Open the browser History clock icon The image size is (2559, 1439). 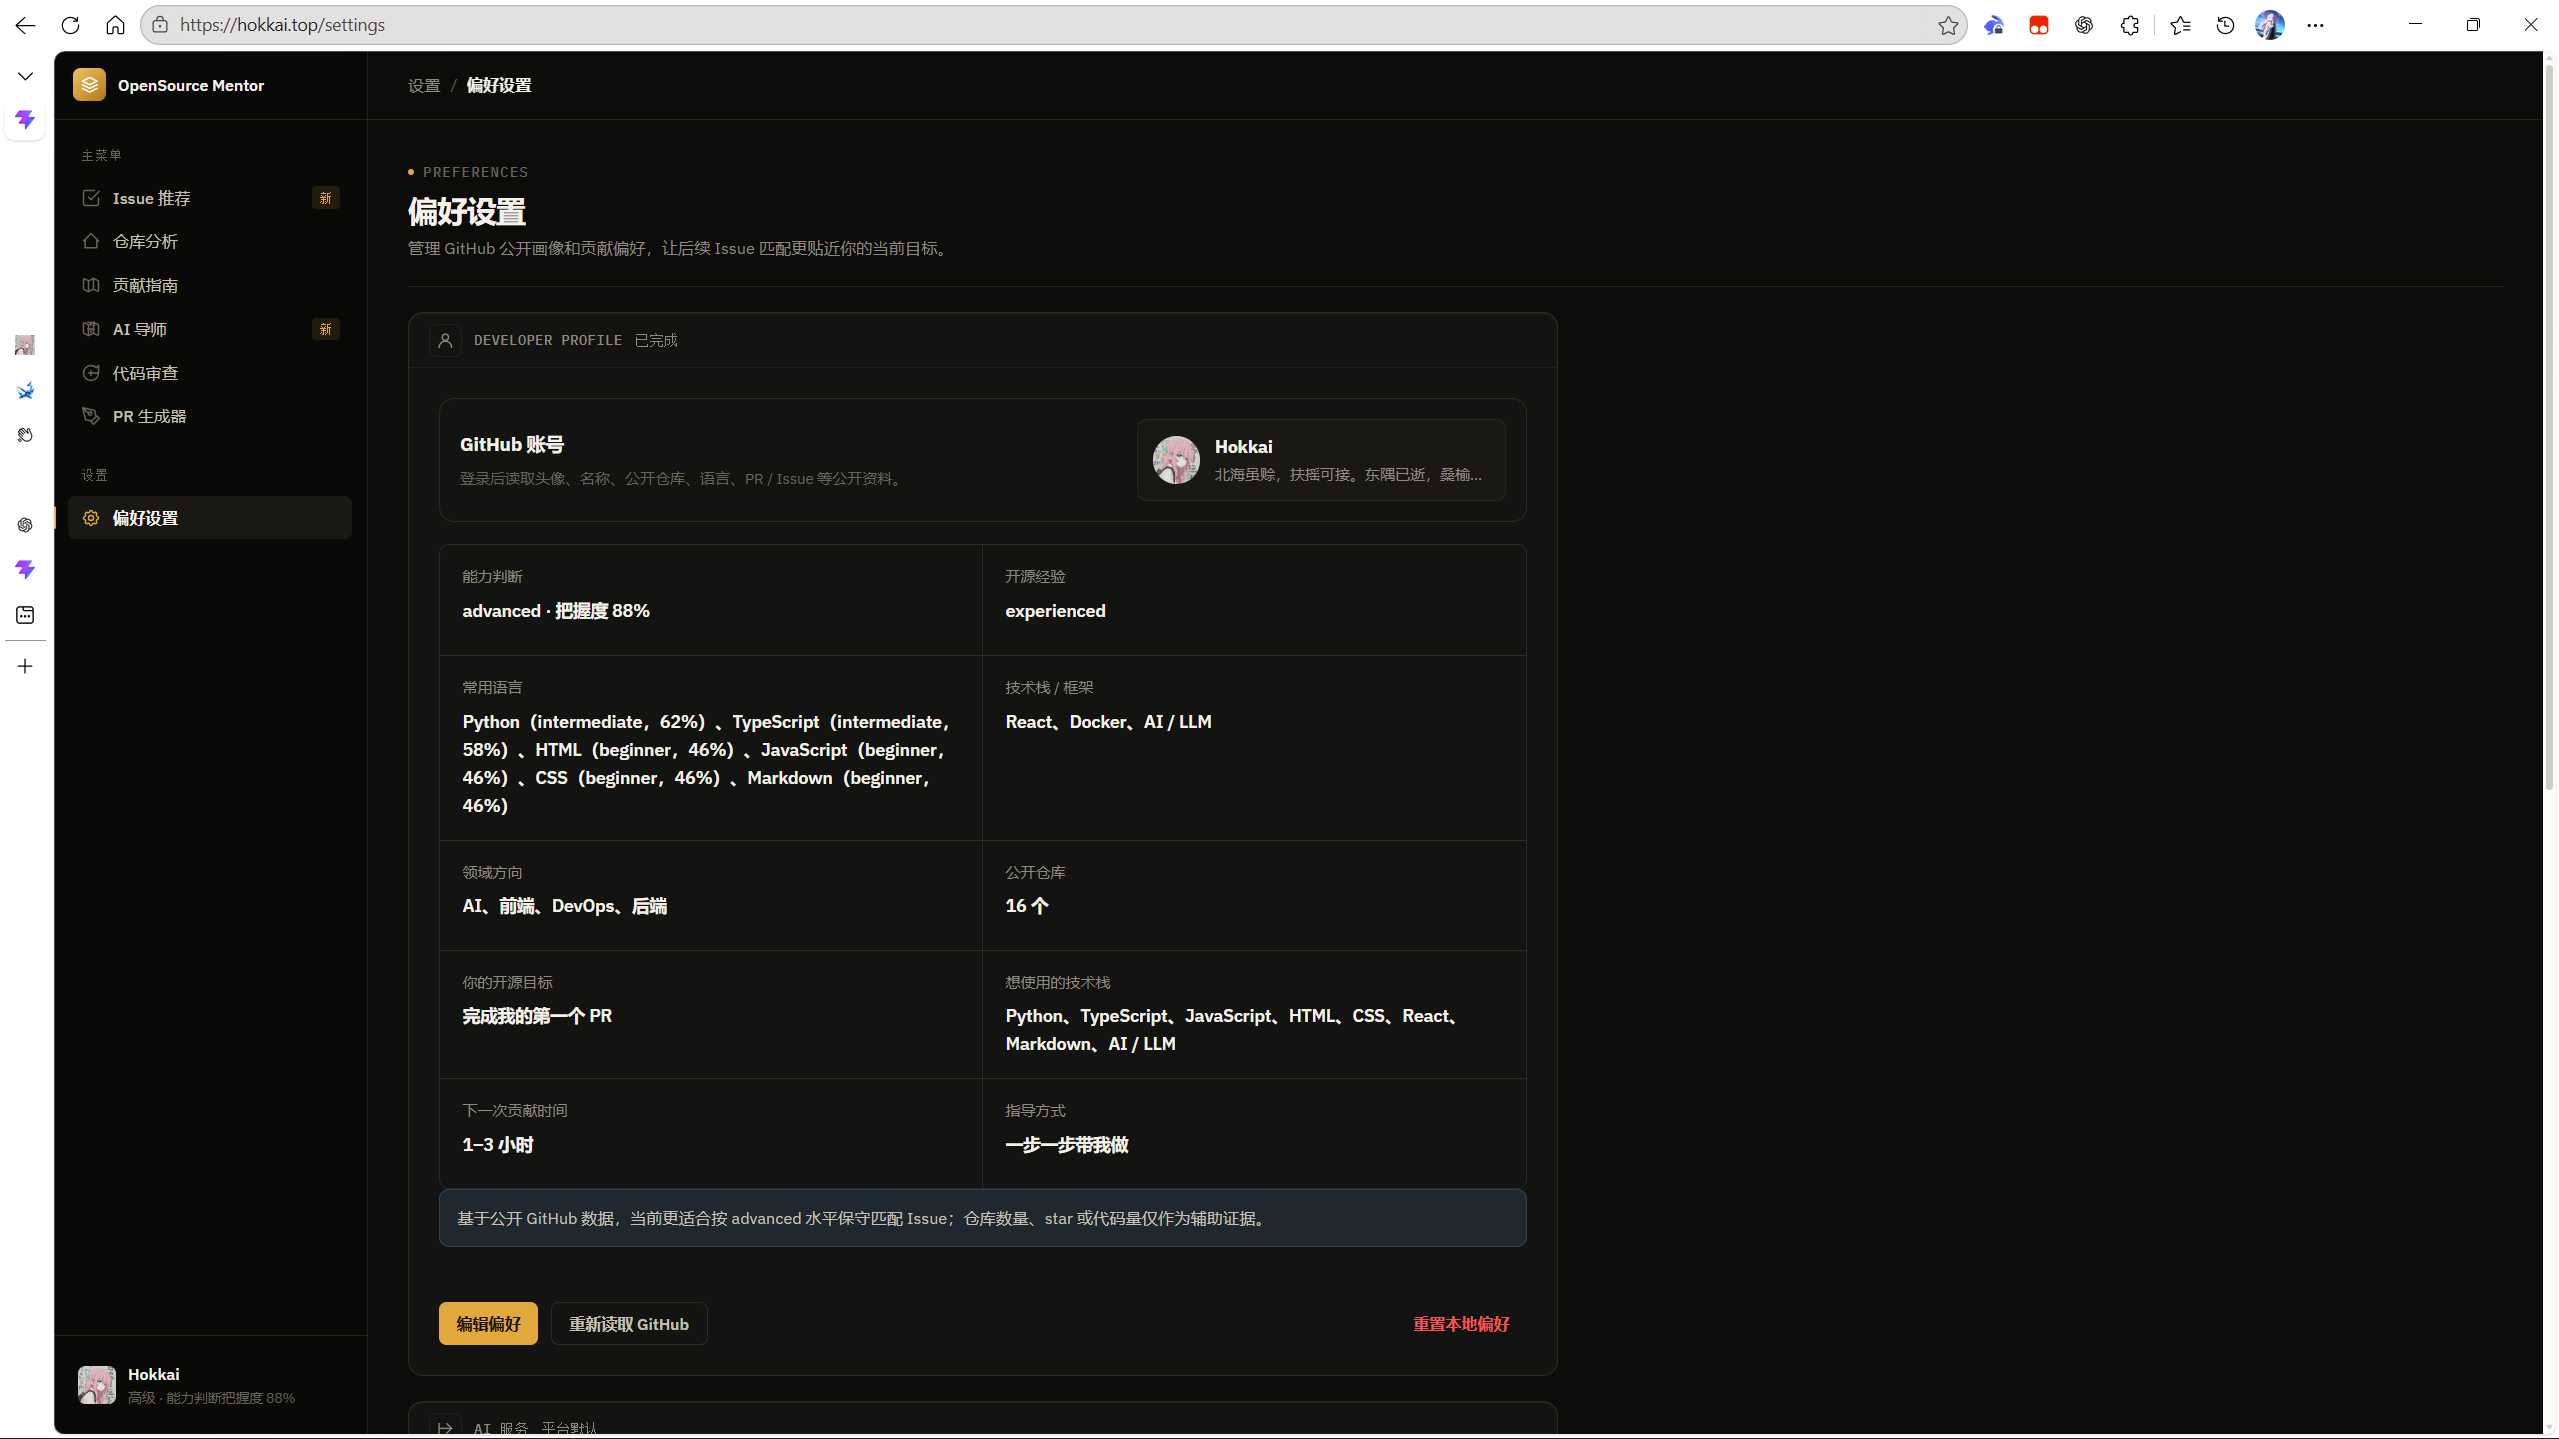click(x=2225, y=25)
